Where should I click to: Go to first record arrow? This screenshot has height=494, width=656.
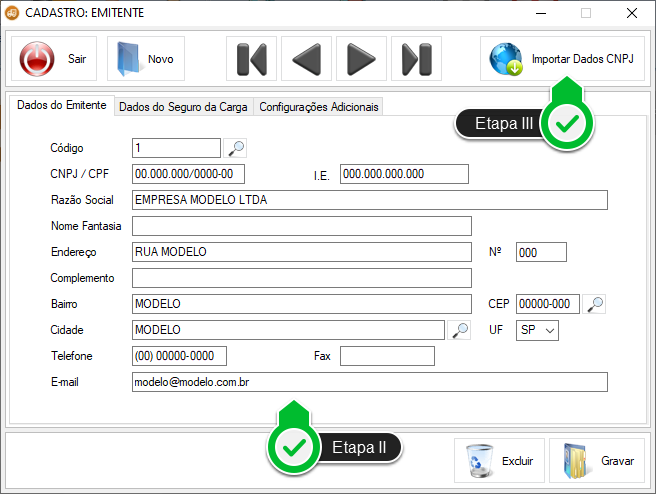251,59
